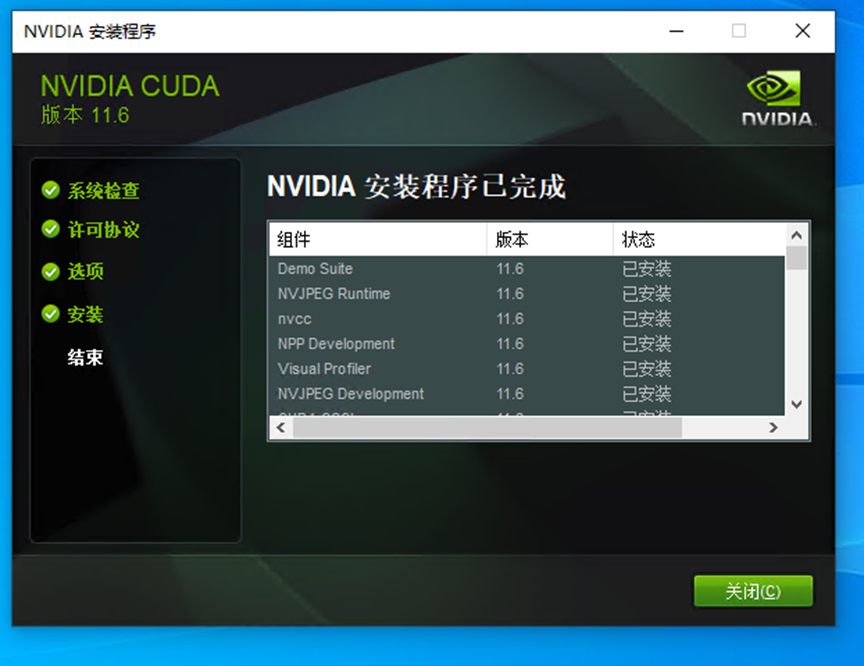The image size is (864, 666).
Task: Click the green check beside 选项
Action: pos(51,272)
